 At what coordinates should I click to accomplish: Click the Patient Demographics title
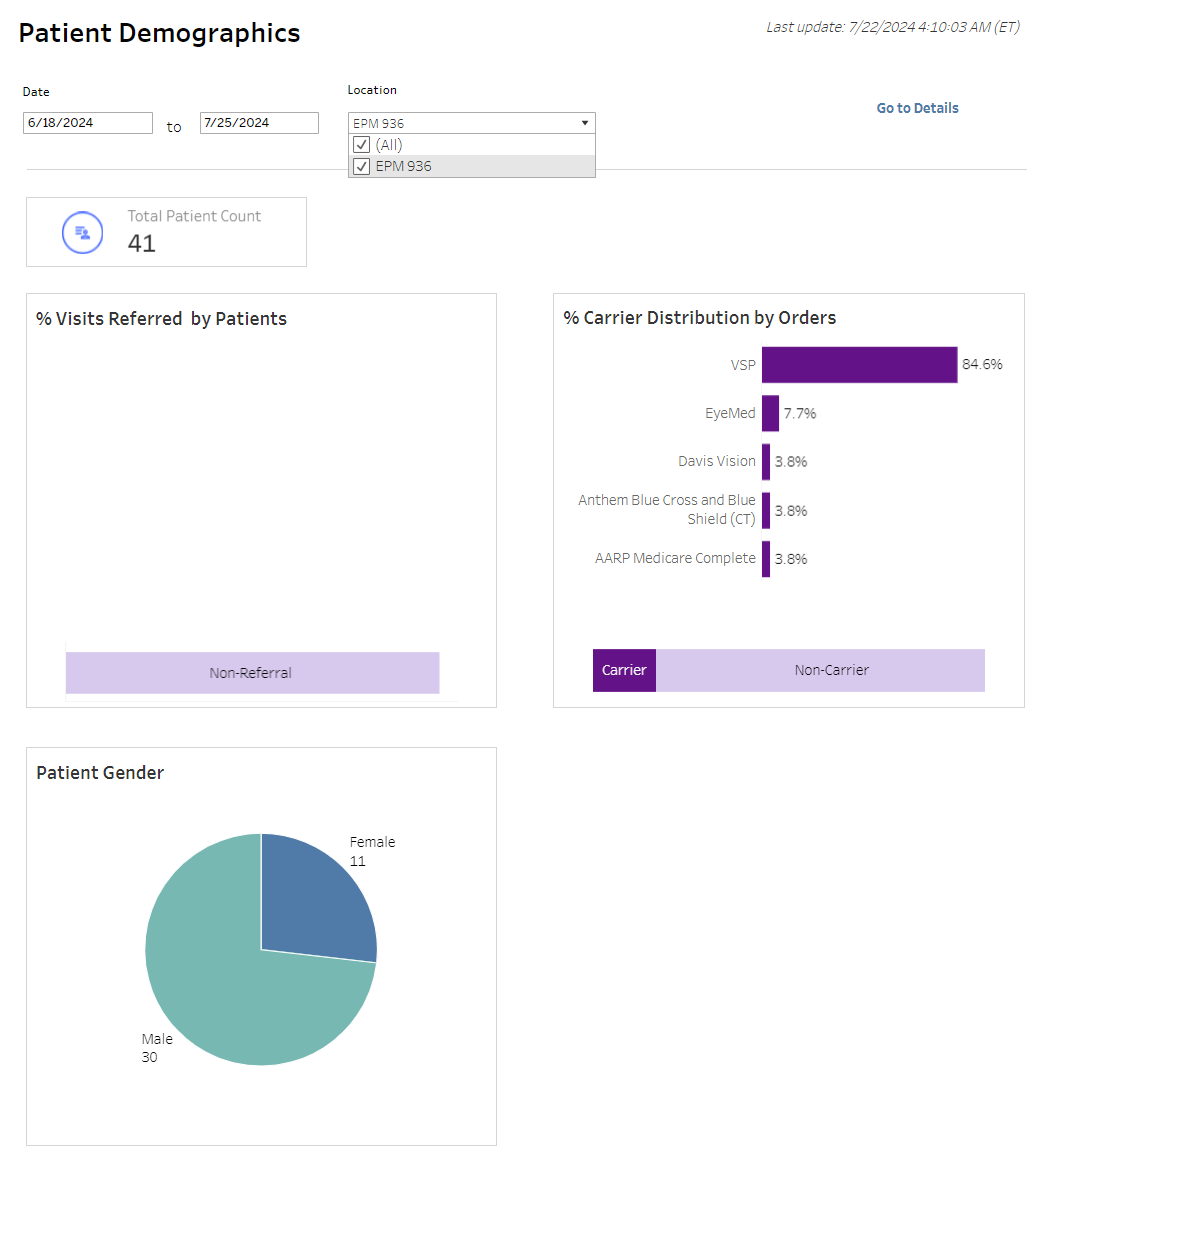(x=158, y=32)
